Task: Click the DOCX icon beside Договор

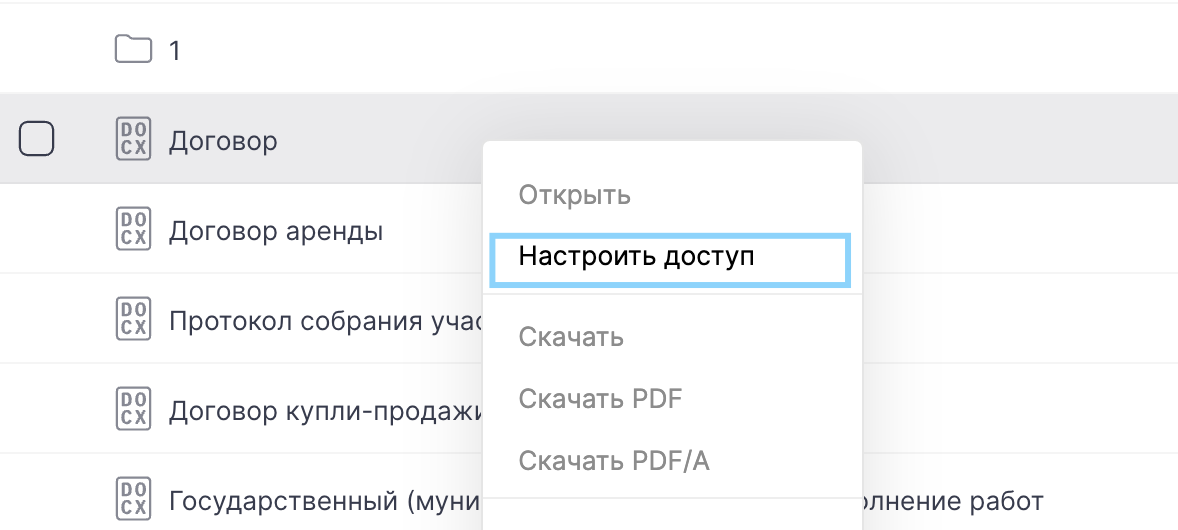Action: [133, 139]
